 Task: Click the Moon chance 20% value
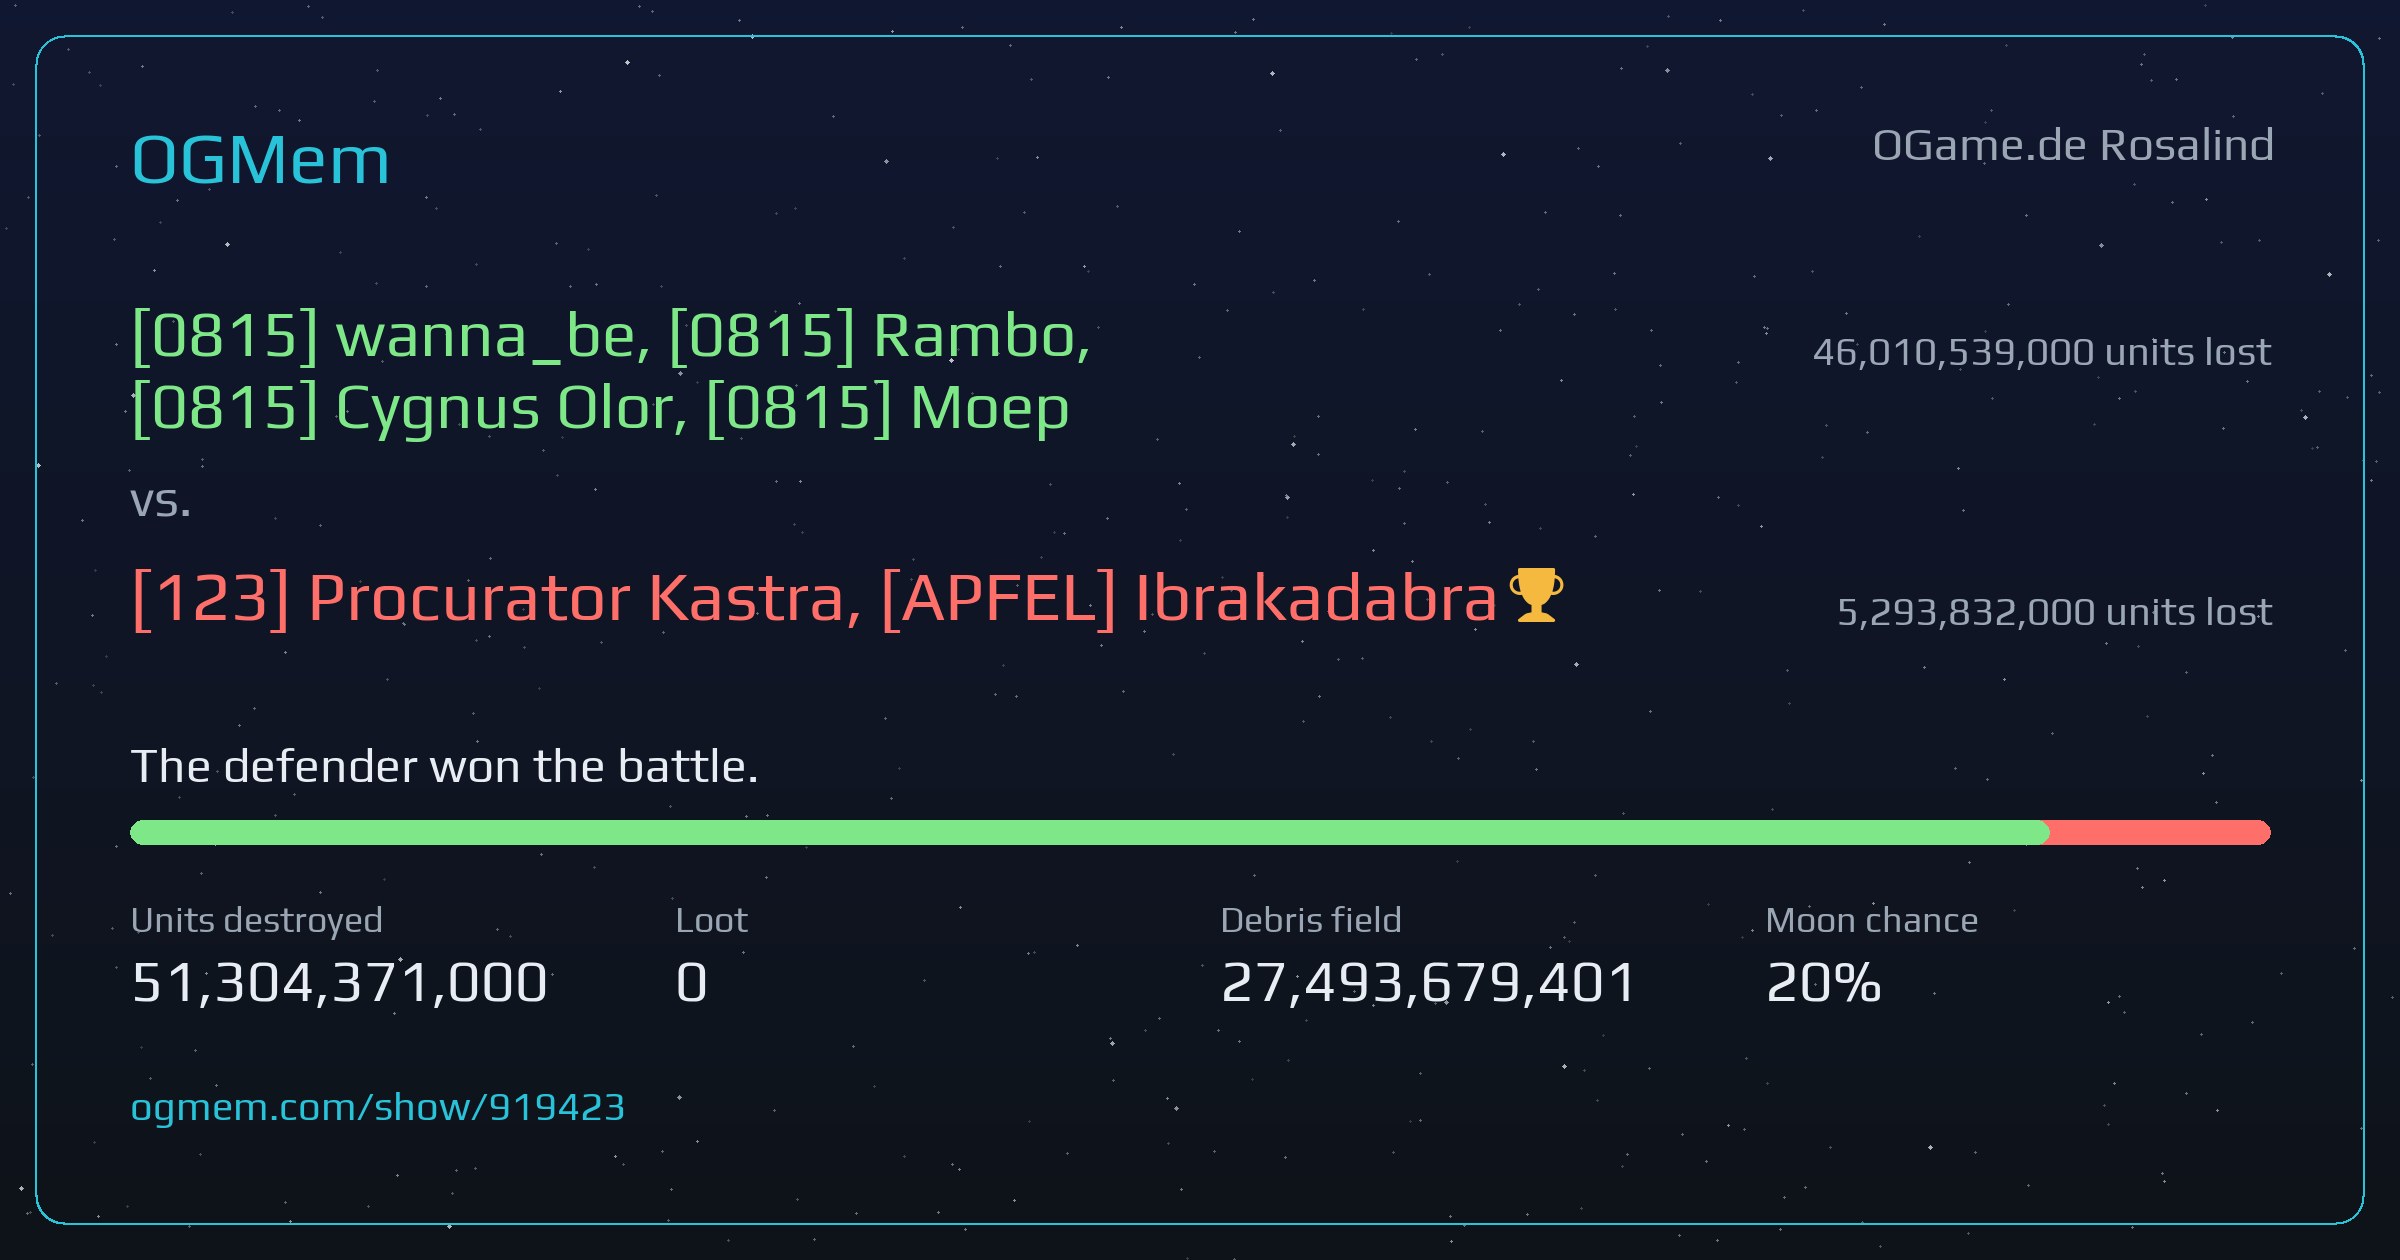pyautogui.click(x=1824, y=982)
